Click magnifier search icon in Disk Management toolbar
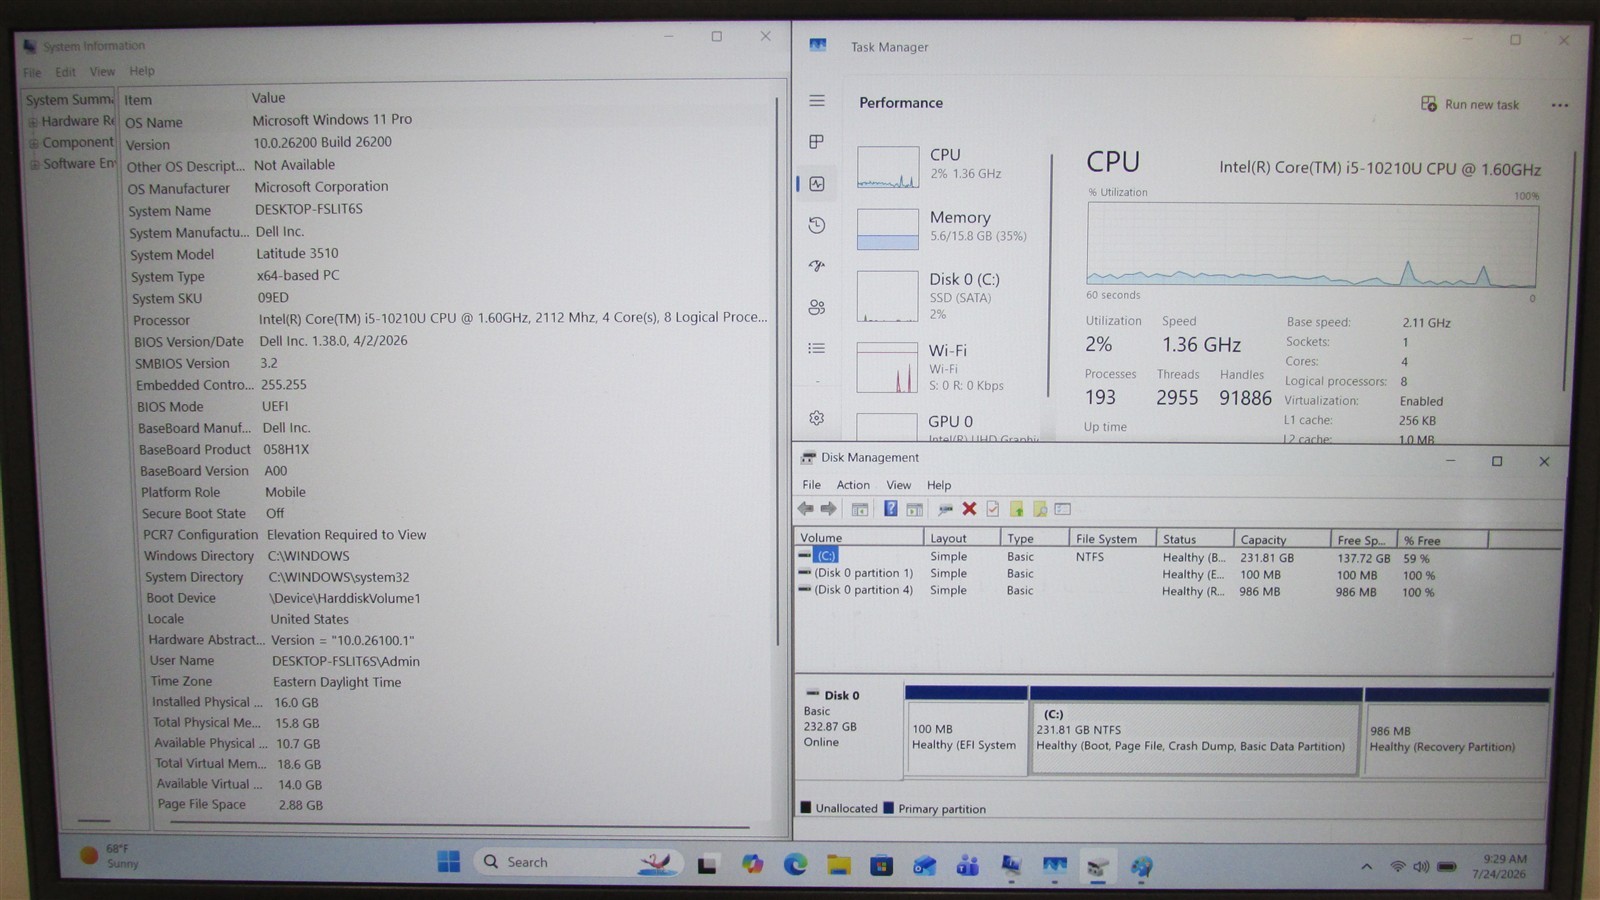The width and height of the screenshot is (1600, 900). [1040, 509]
